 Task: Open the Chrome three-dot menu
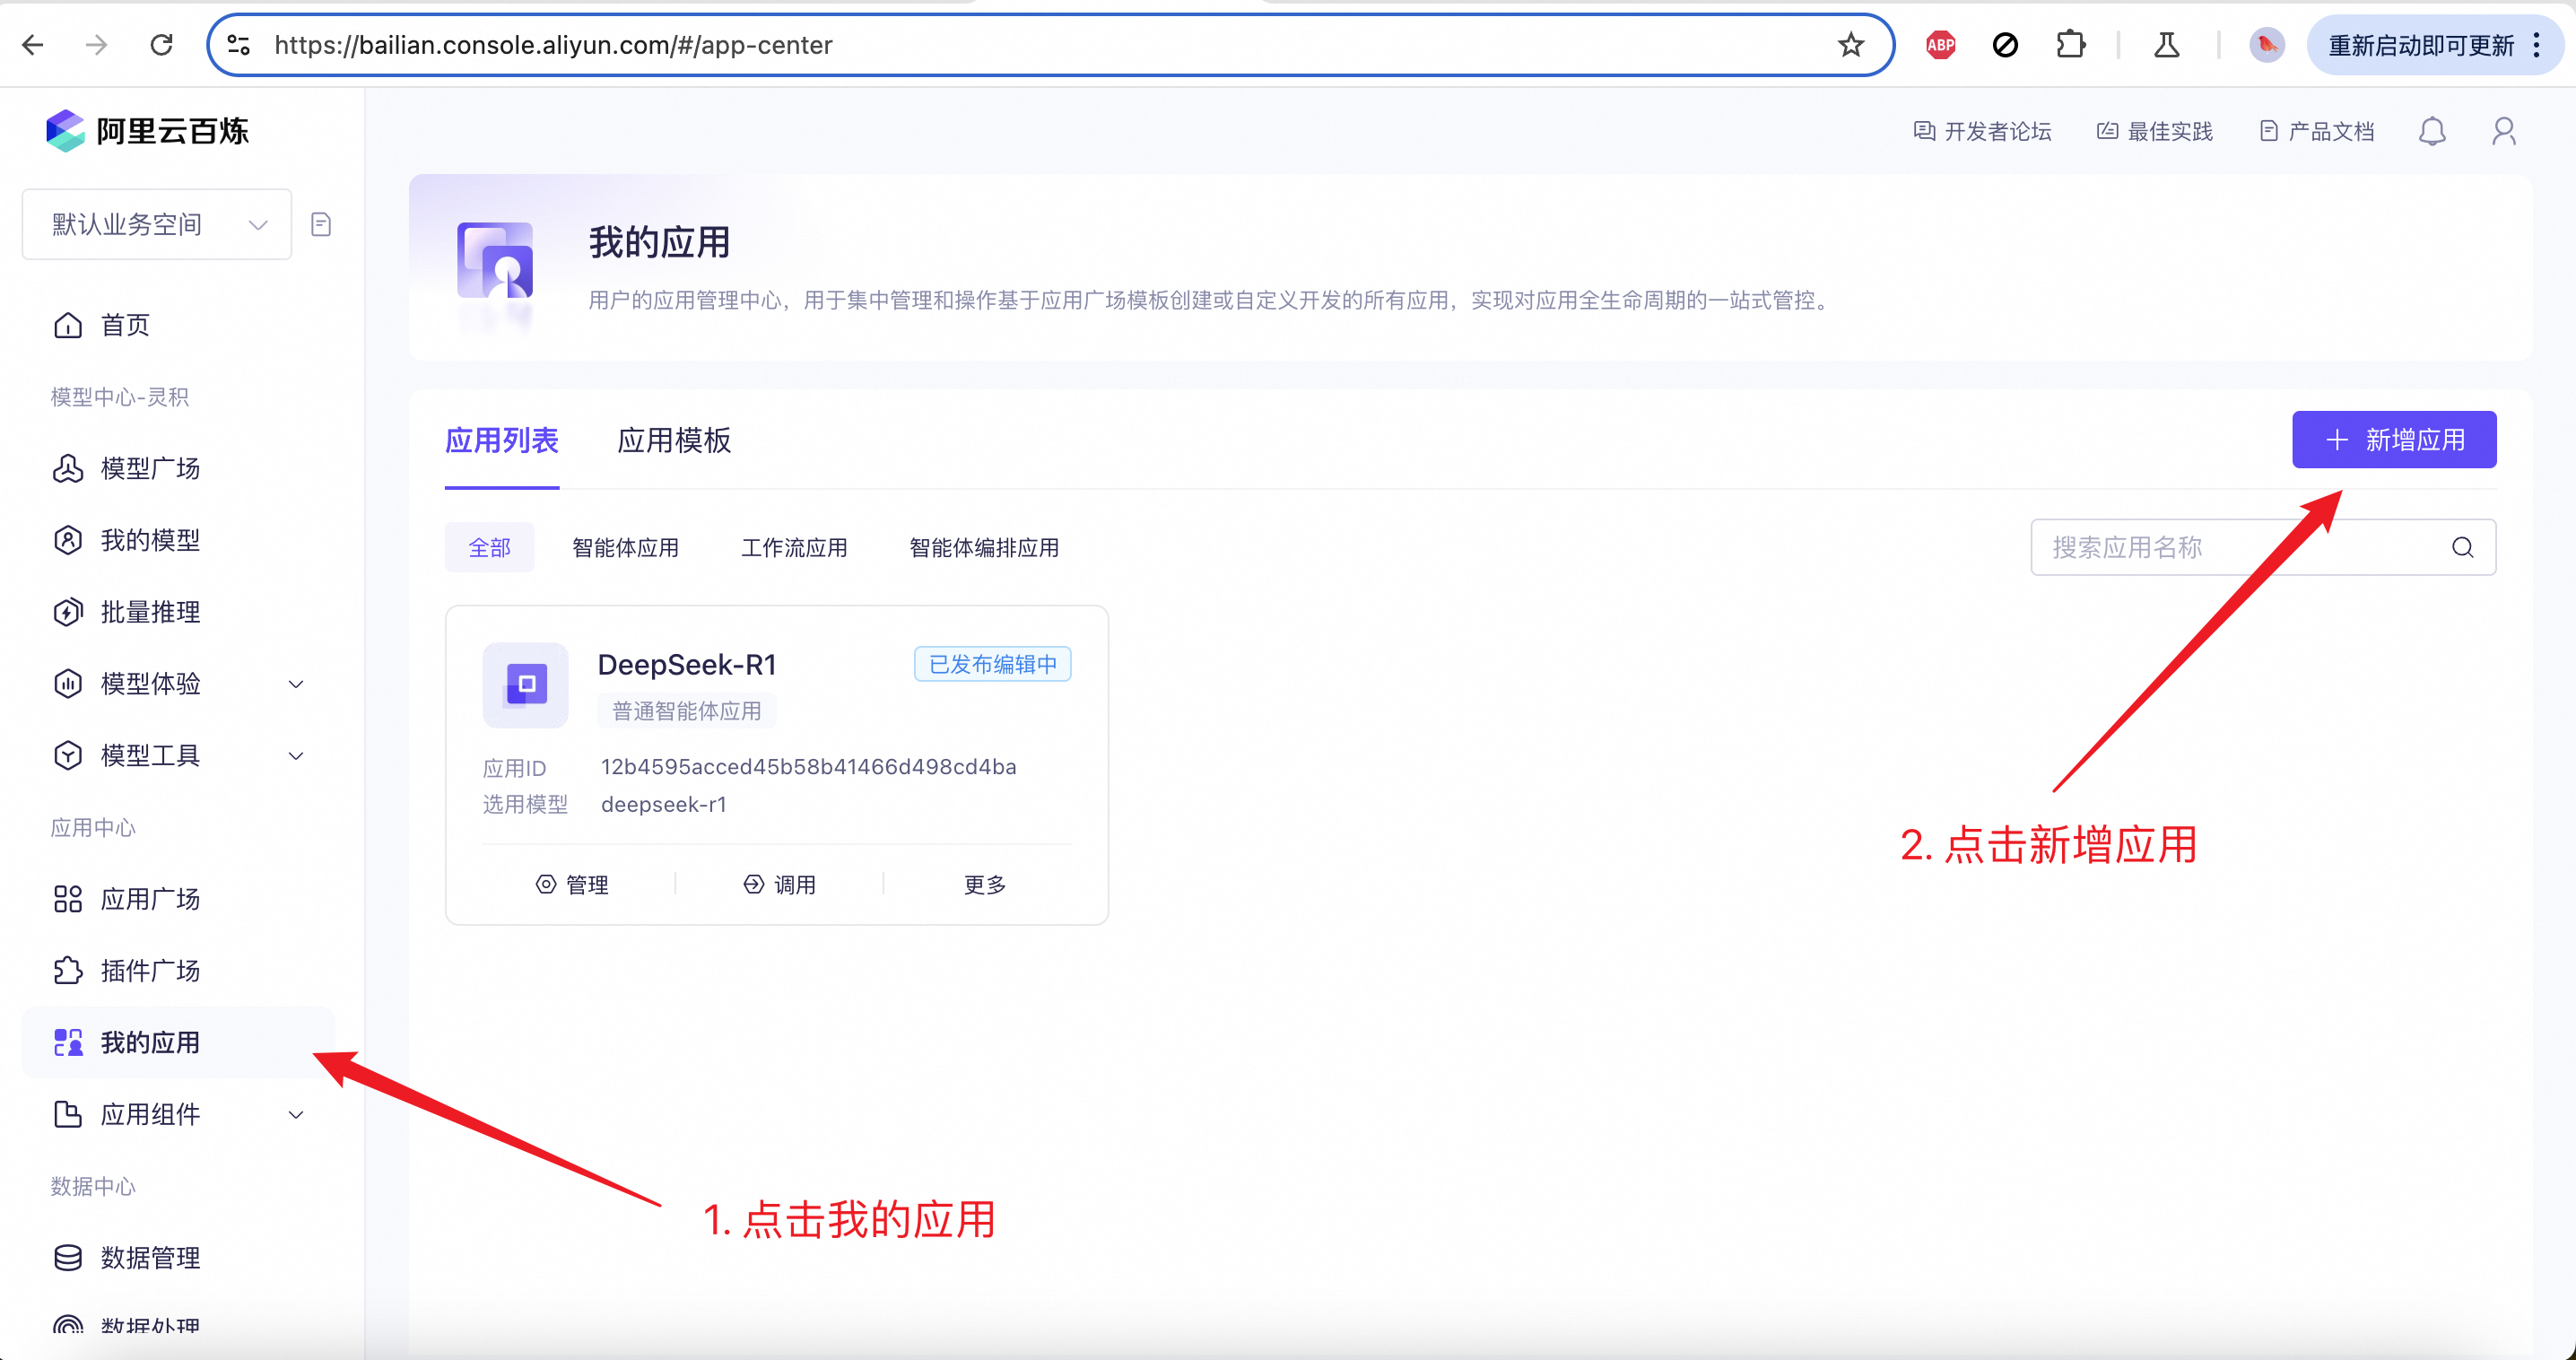2537,45
